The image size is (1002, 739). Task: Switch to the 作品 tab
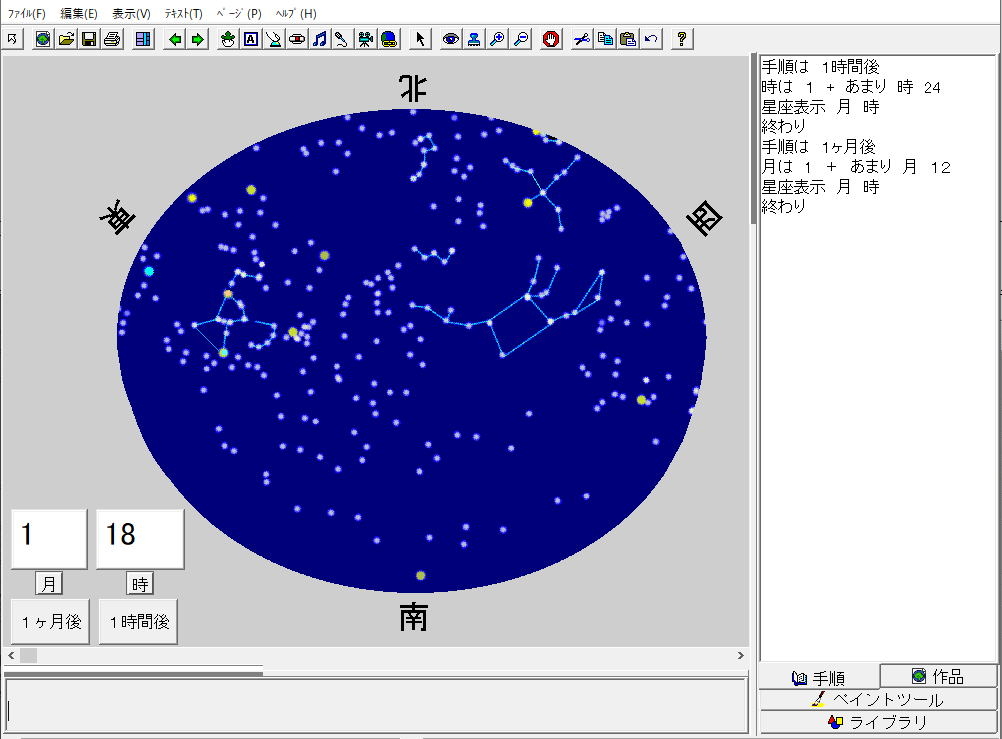pyautogui.click(x=938, y=677)
